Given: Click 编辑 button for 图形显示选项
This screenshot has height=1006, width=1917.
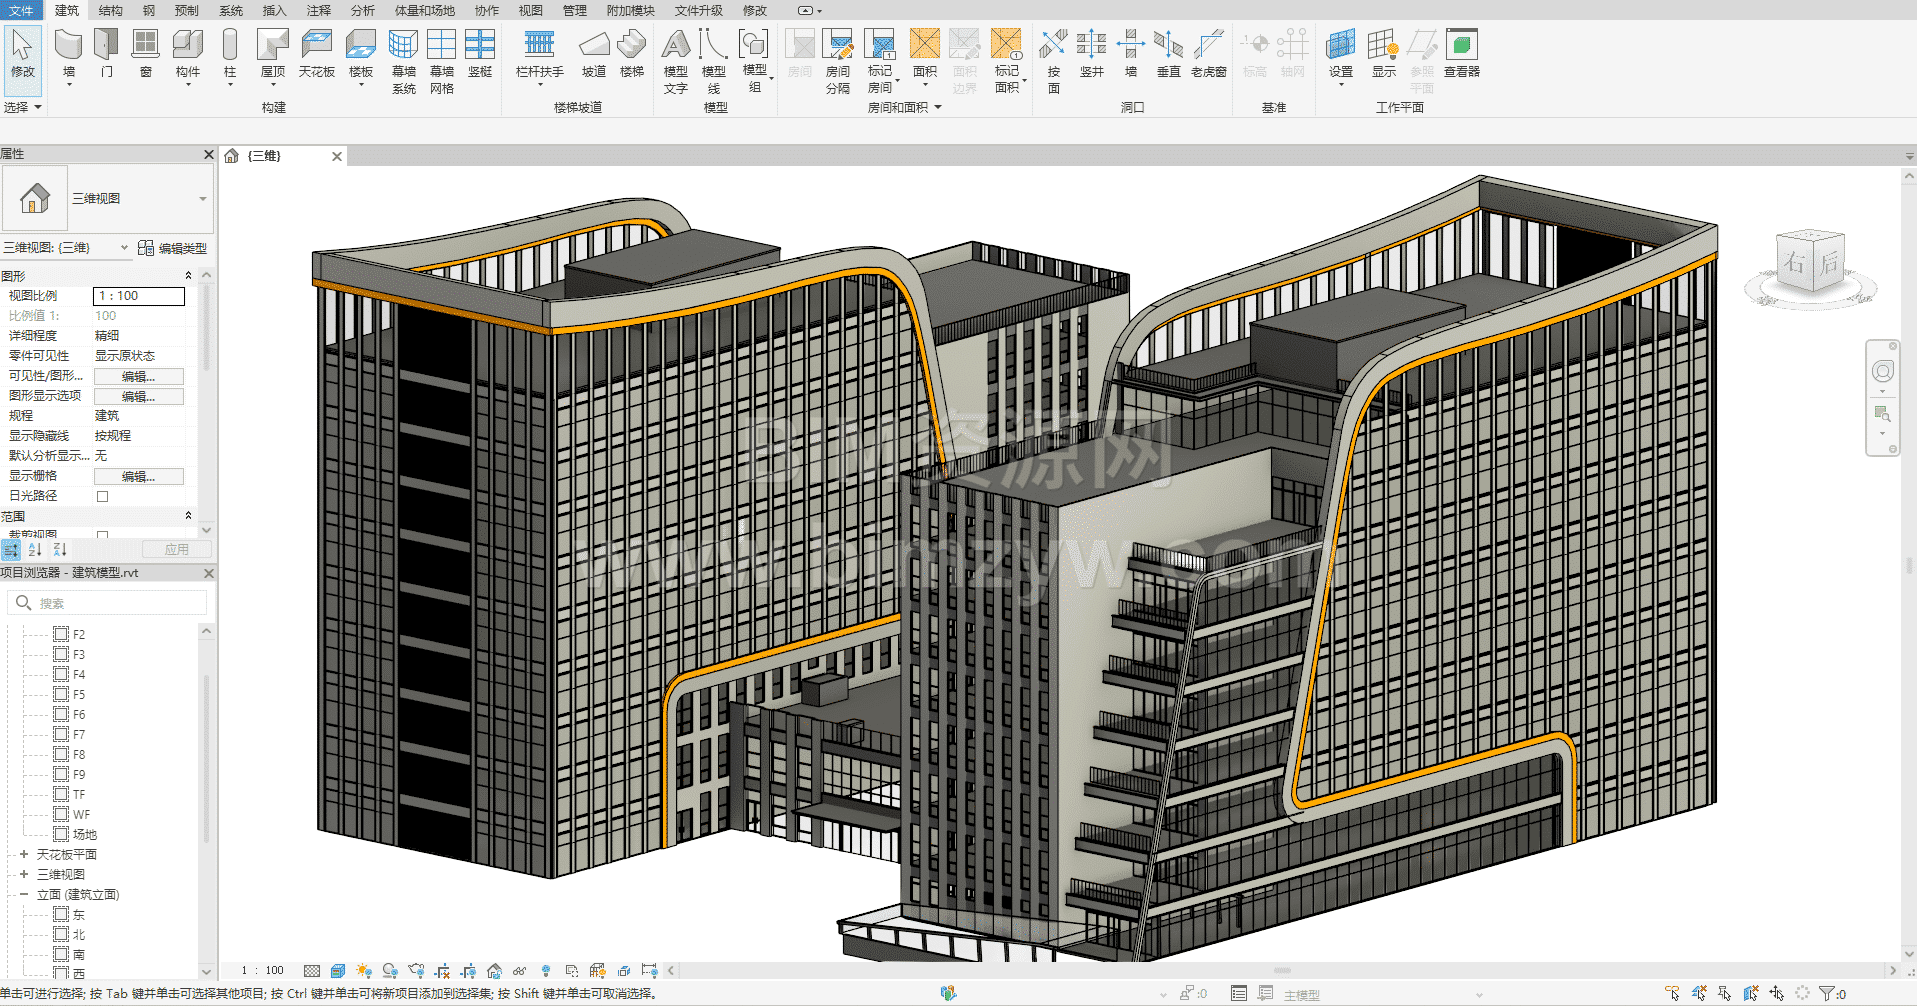Looking at the screenshot, I should click(x=138, y=396).
